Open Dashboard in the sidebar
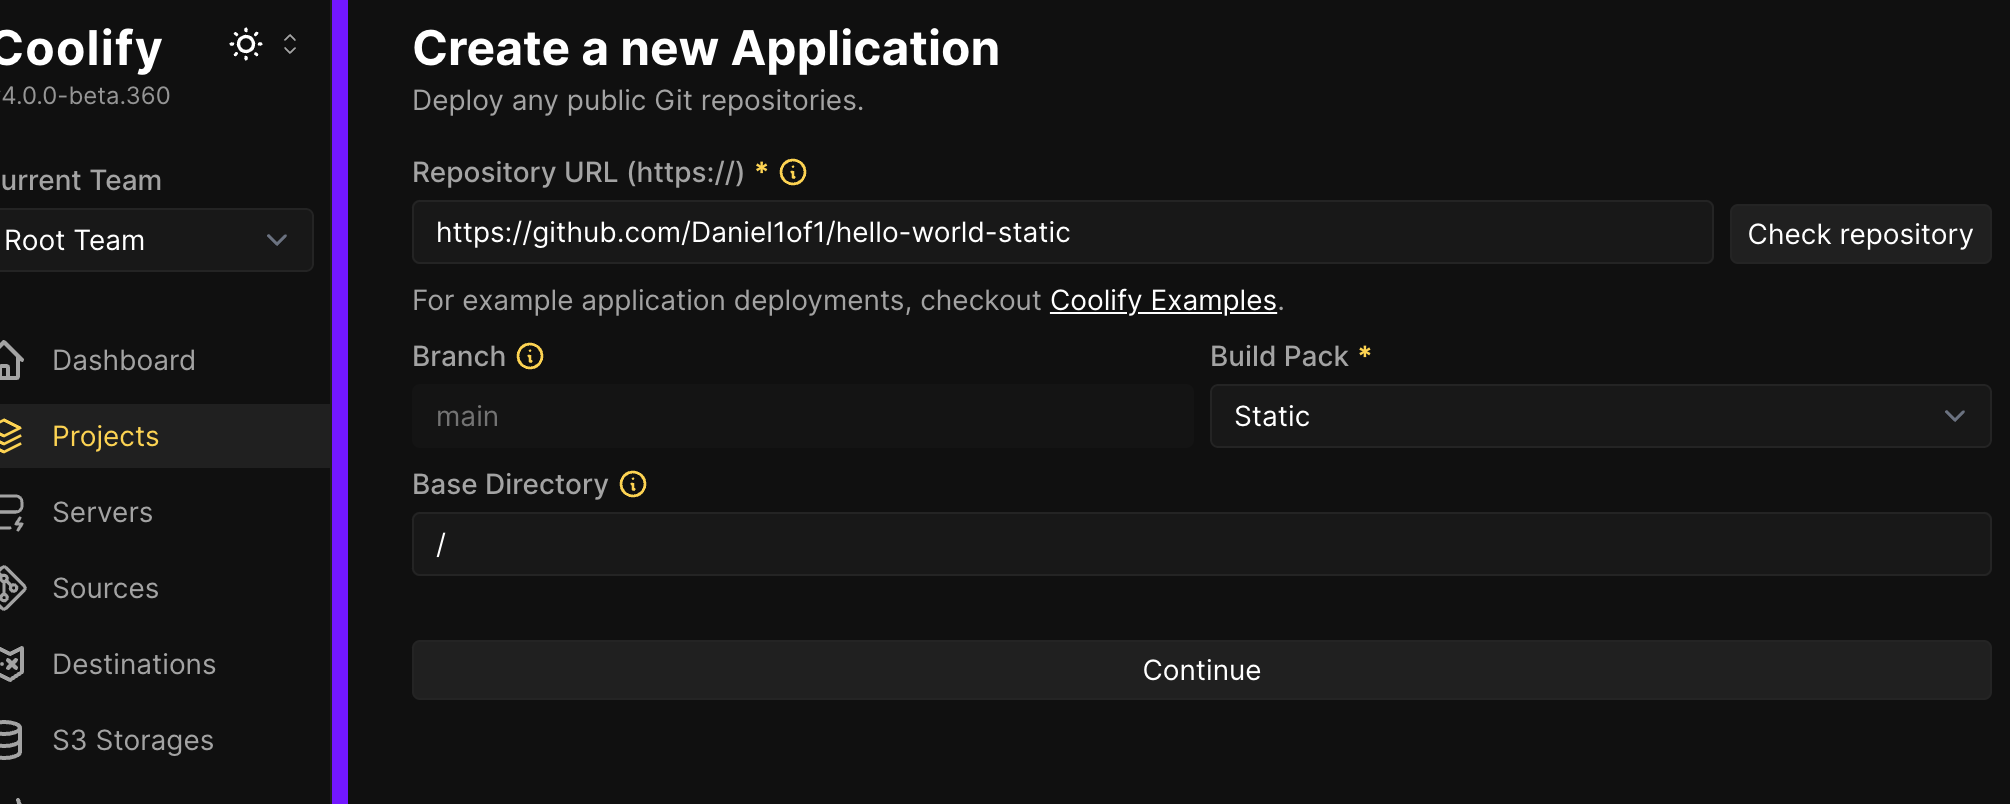 (124, 360)
